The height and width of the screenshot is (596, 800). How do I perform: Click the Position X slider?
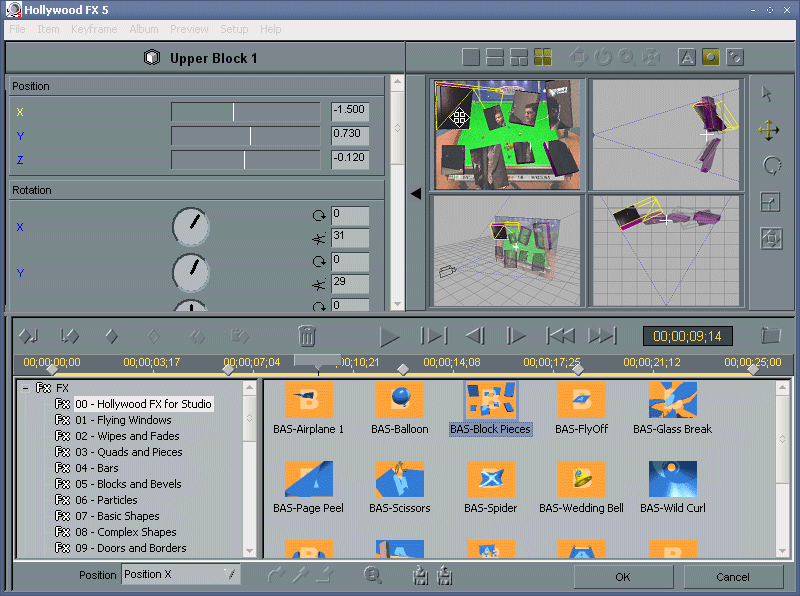point(245,112)
